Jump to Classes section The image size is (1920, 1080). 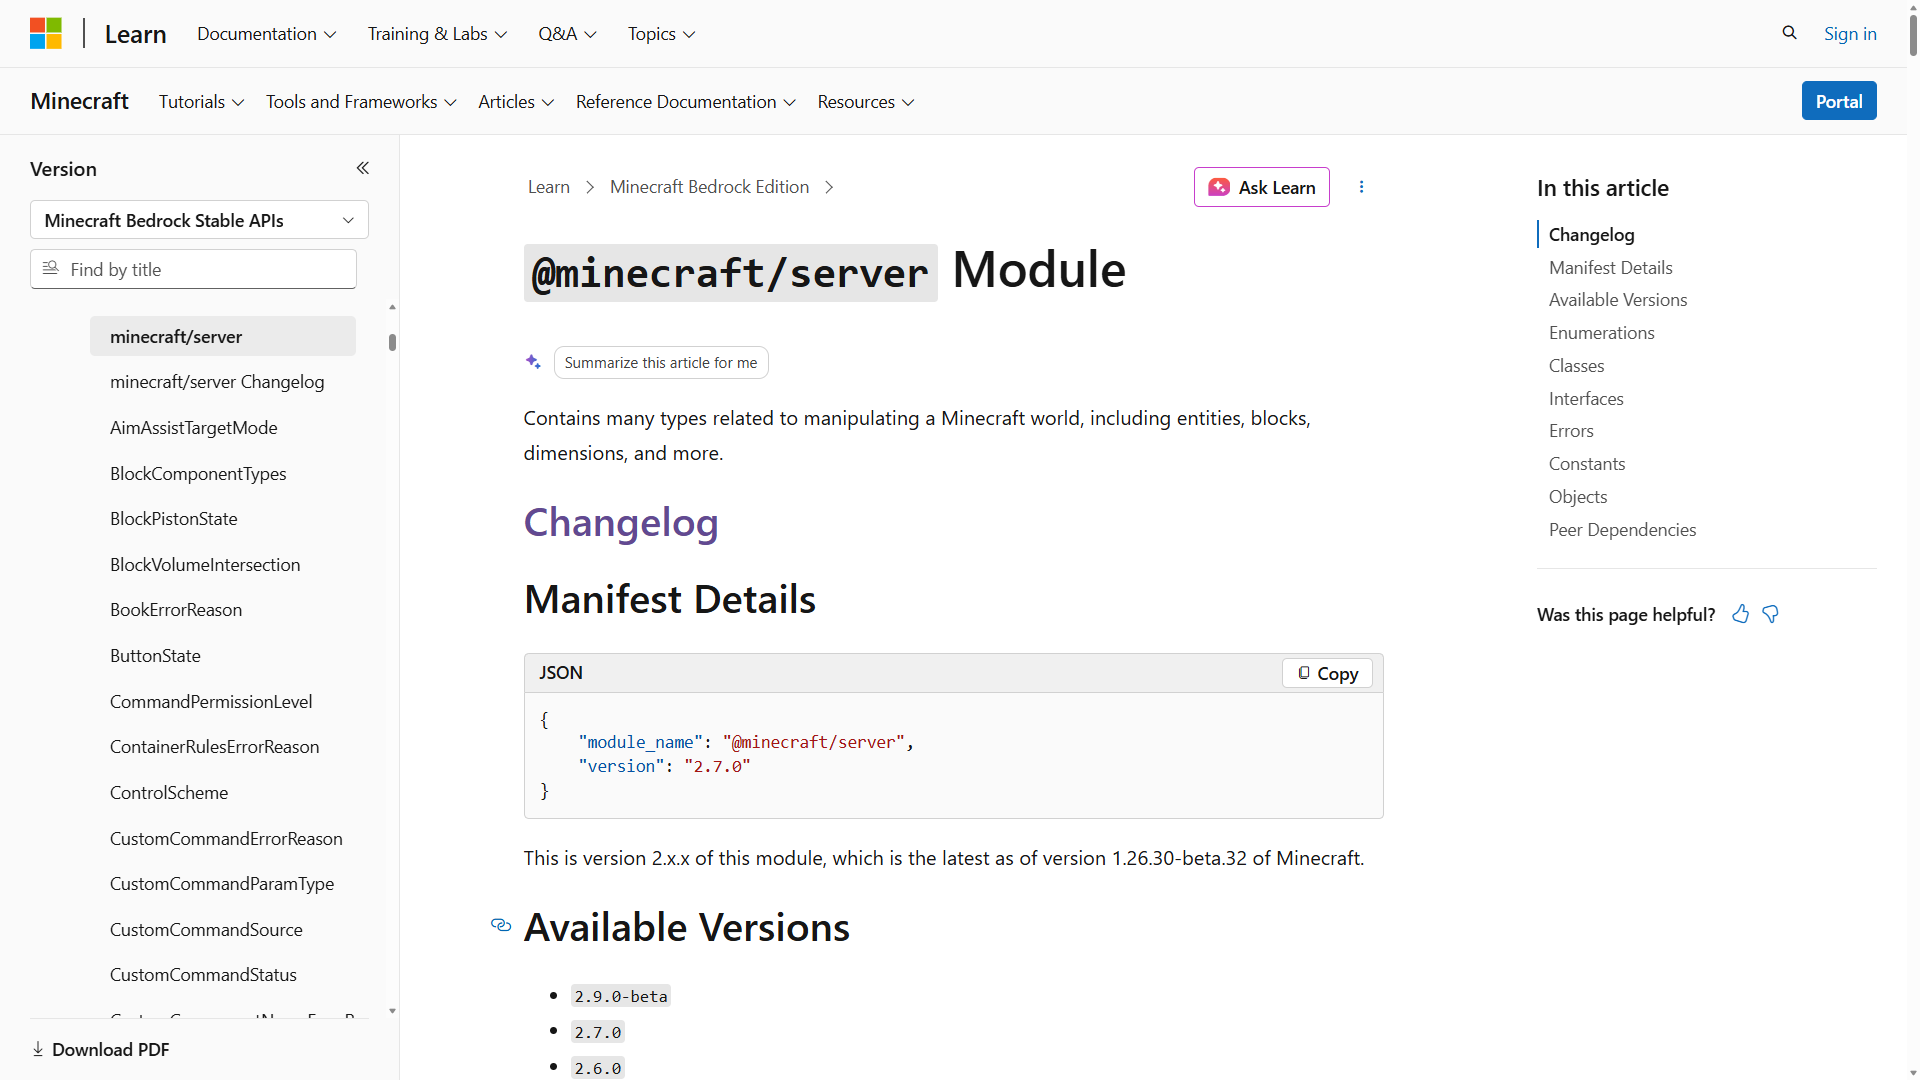[x=1576, y=366]
